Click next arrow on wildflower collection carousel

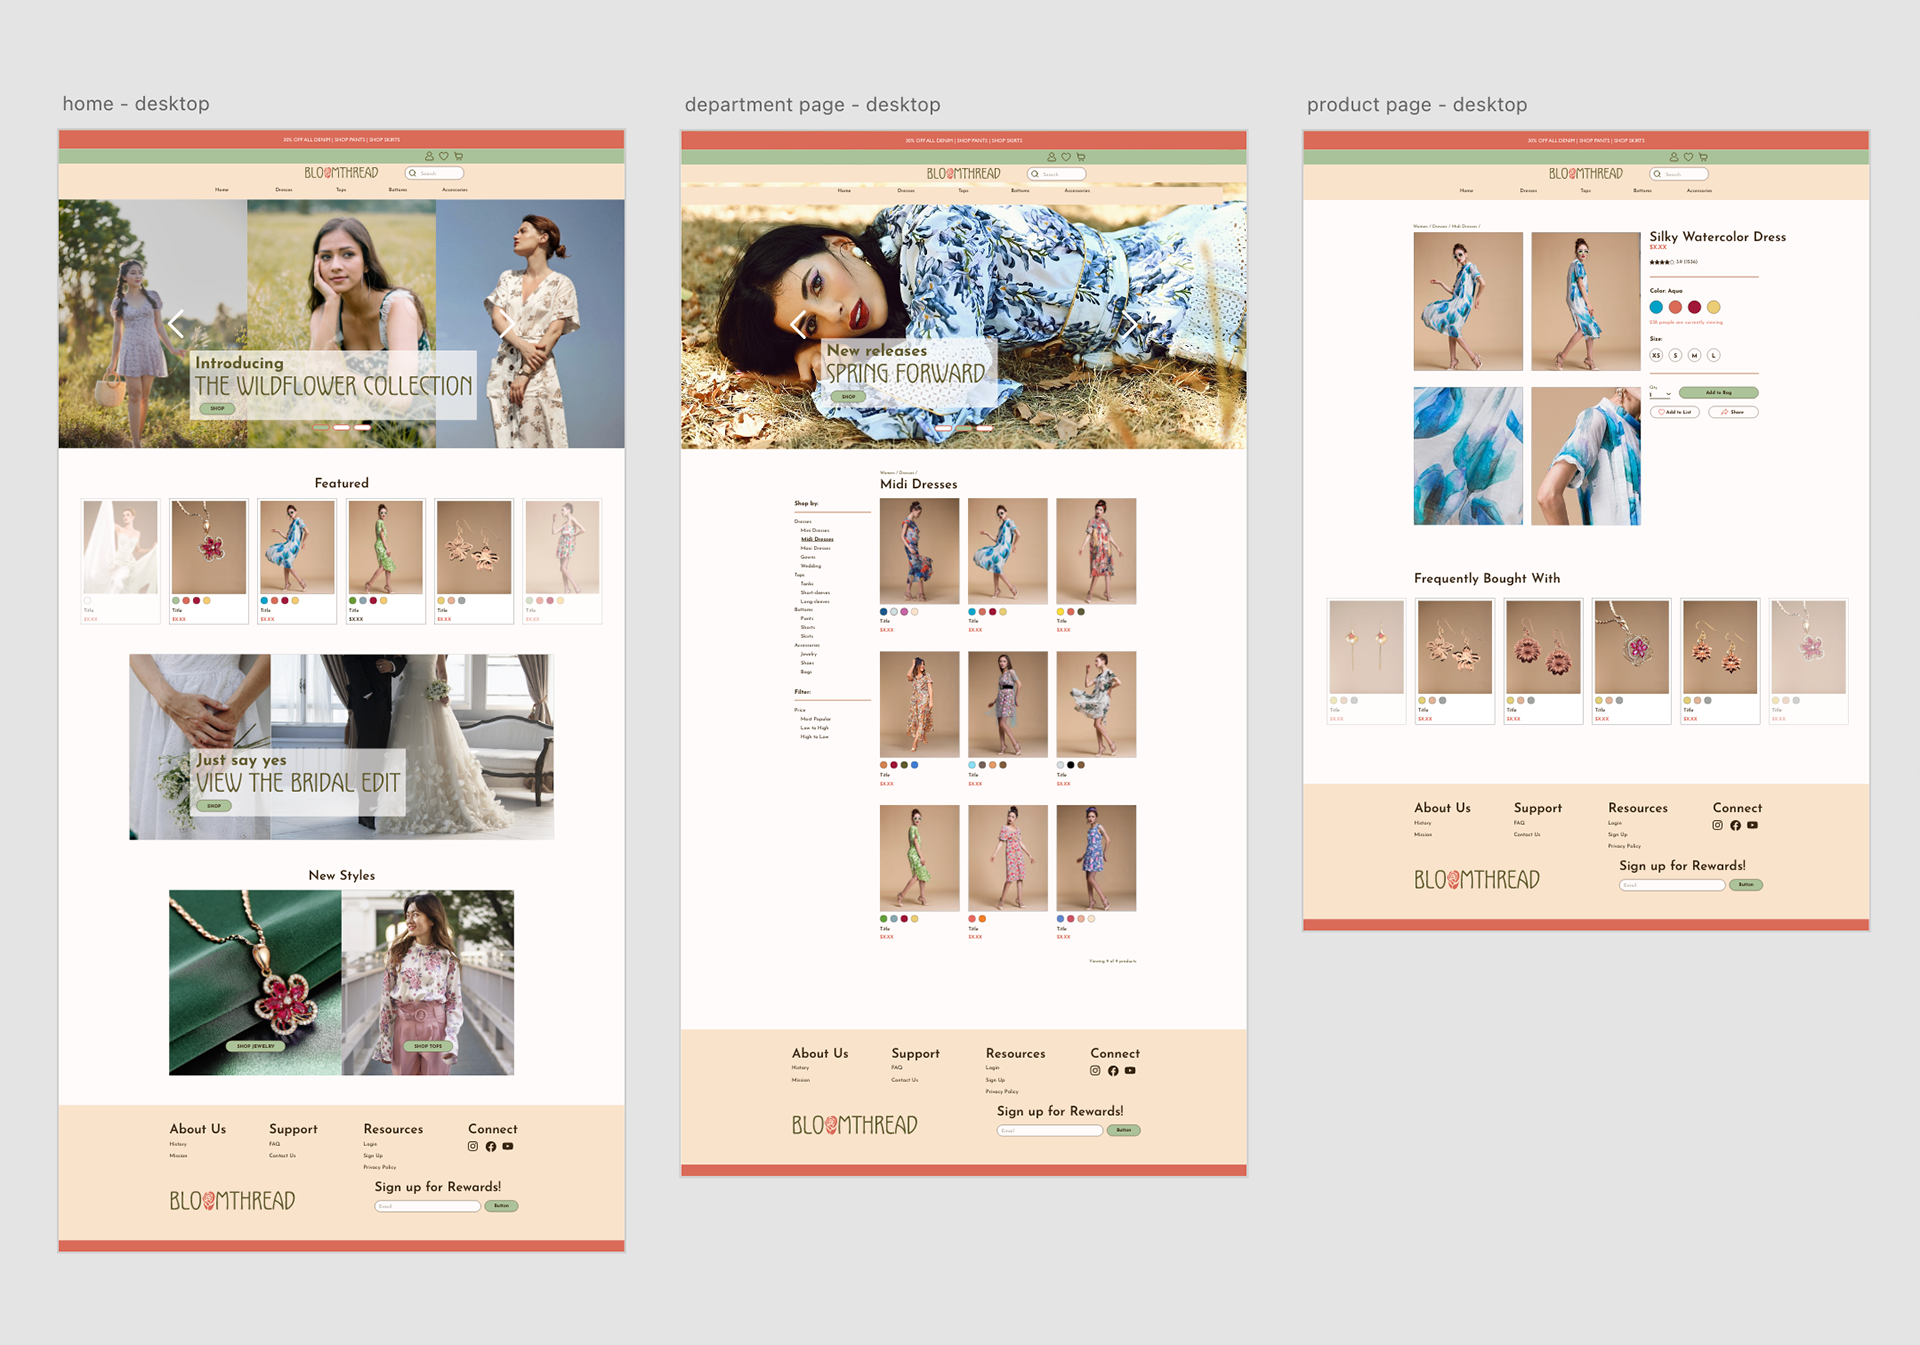point(507,324)
